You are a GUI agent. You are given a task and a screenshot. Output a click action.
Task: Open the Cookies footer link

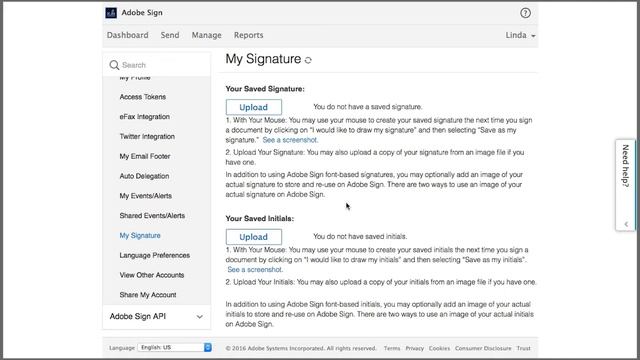pos(439,348)
